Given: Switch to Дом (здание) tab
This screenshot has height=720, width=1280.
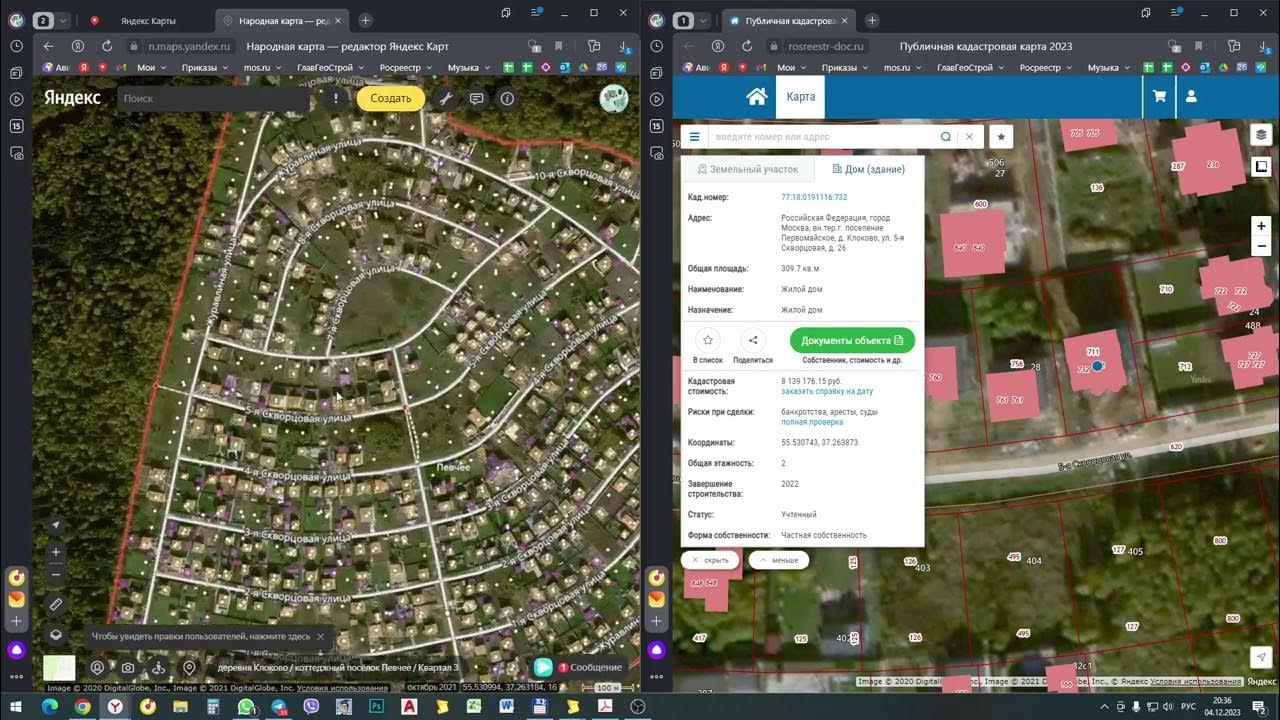Looking at the screenshot, I should point(869,169).
